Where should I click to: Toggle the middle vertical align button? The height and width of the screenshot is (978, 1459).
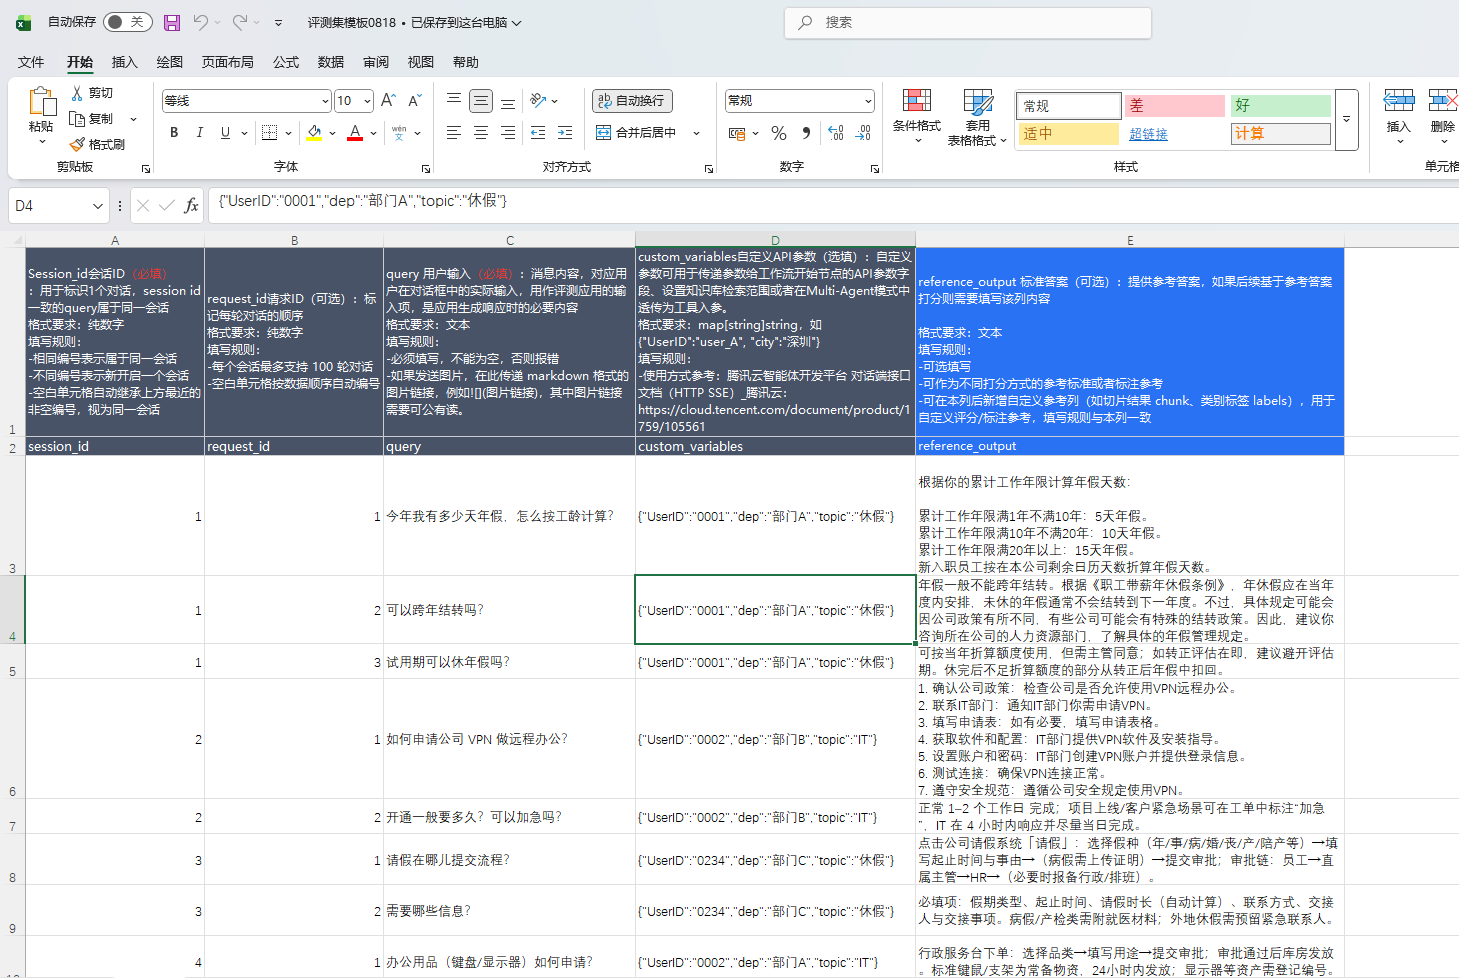coord(481,101)
